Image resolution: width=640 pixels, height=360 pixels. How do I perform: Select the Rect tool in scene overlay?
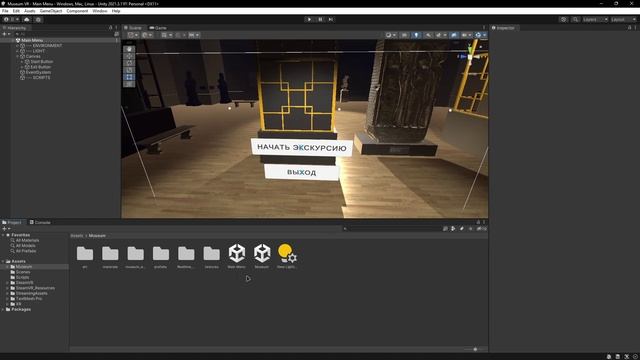[x=129, y=77]
